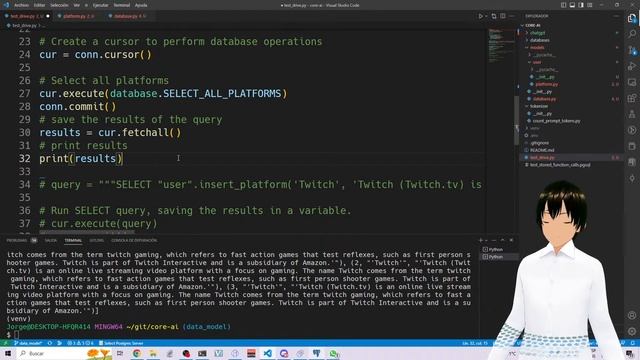Switch to the Consola de depuración tab
Viewport: 640px width, 360px height.
[x=134, y=240]
